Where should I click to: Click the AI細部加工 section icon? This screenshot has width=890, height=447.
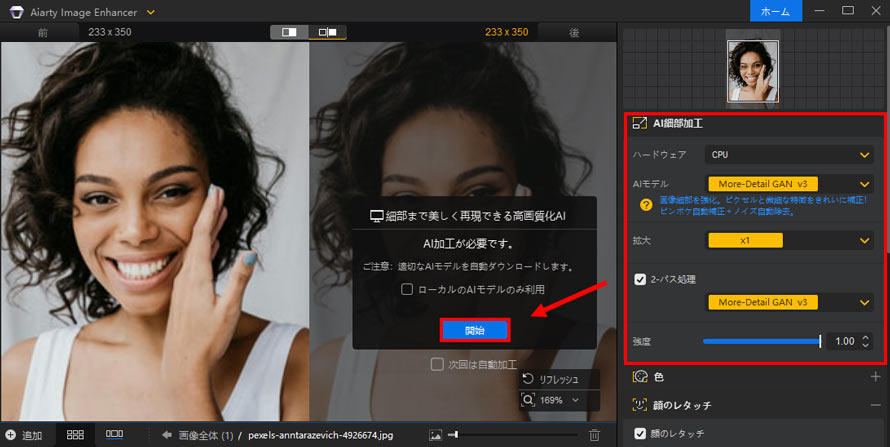point(640,123)
